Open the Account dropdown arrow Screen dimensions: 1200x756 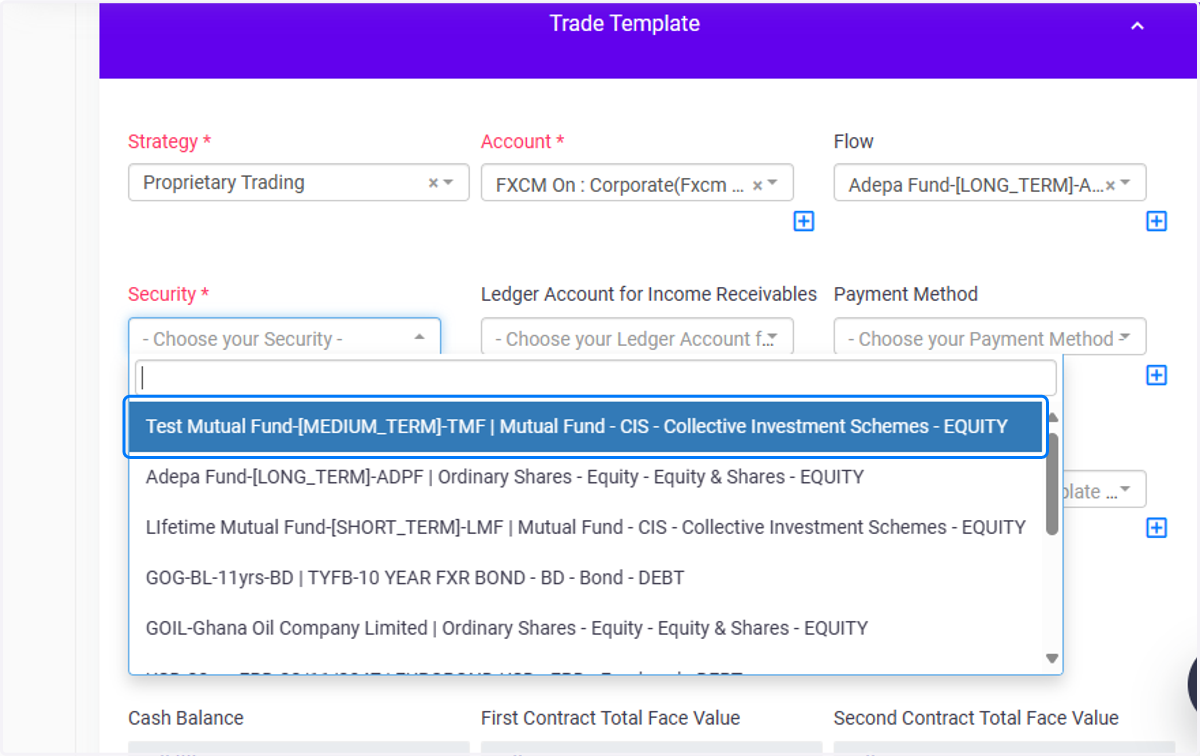coord(773,185)
